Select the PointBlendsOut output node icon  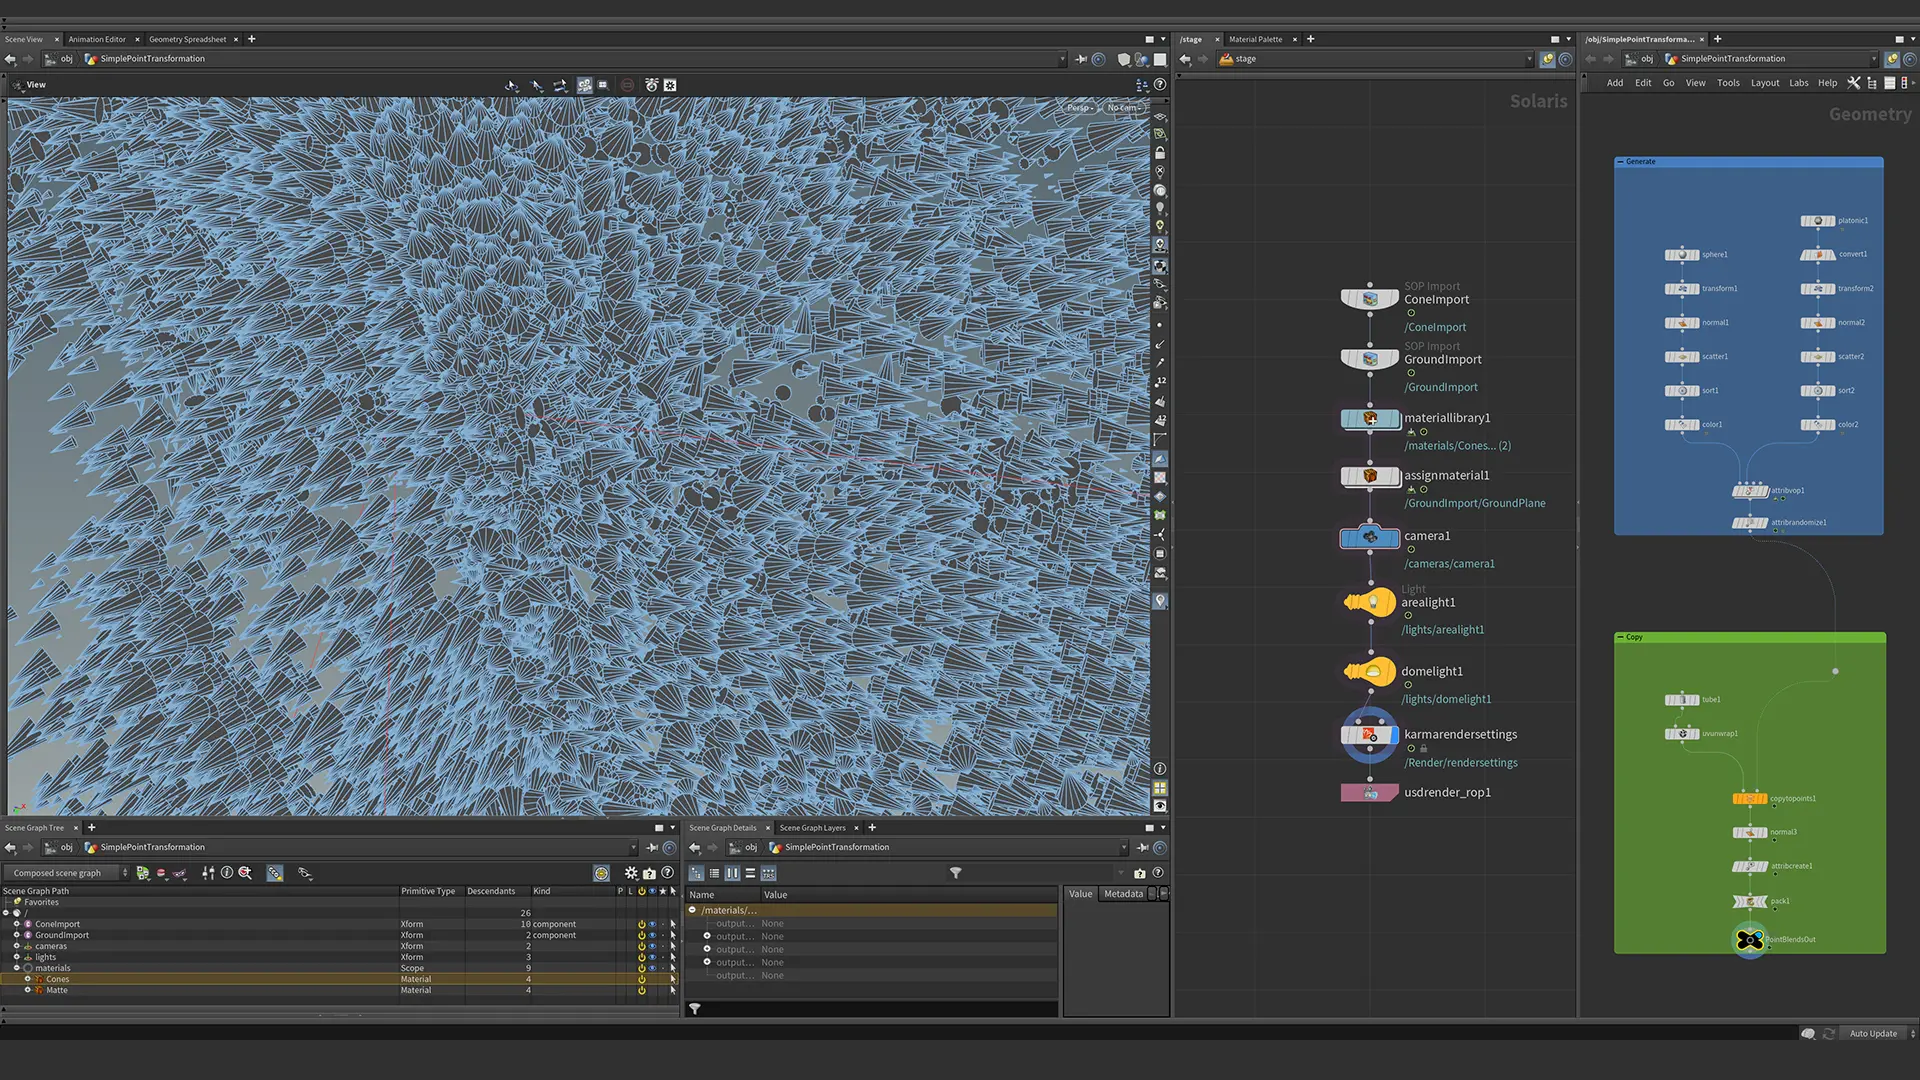1750,939
